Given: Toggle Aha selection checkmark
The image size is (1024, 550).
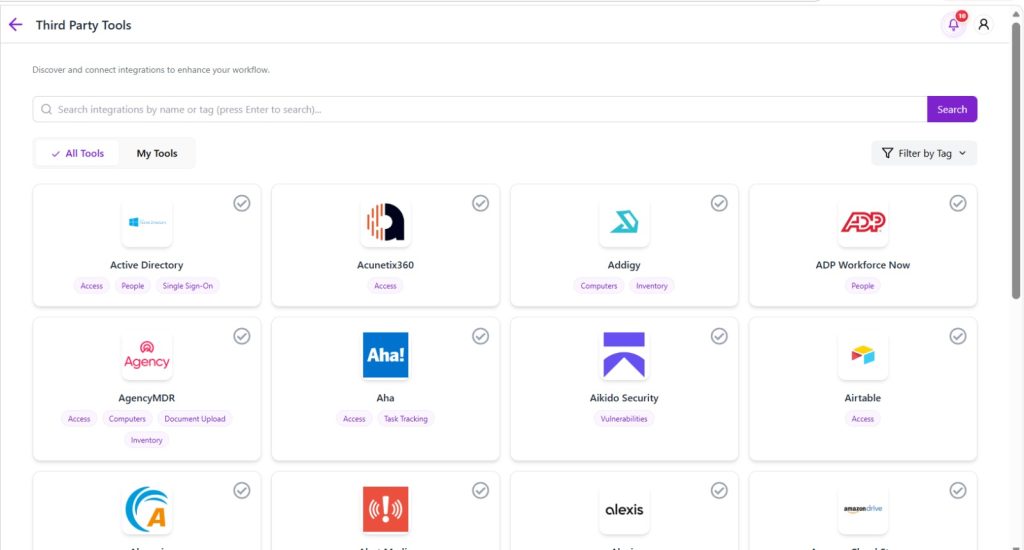Looking at the screenshot, I should click(x=481, y=336).
